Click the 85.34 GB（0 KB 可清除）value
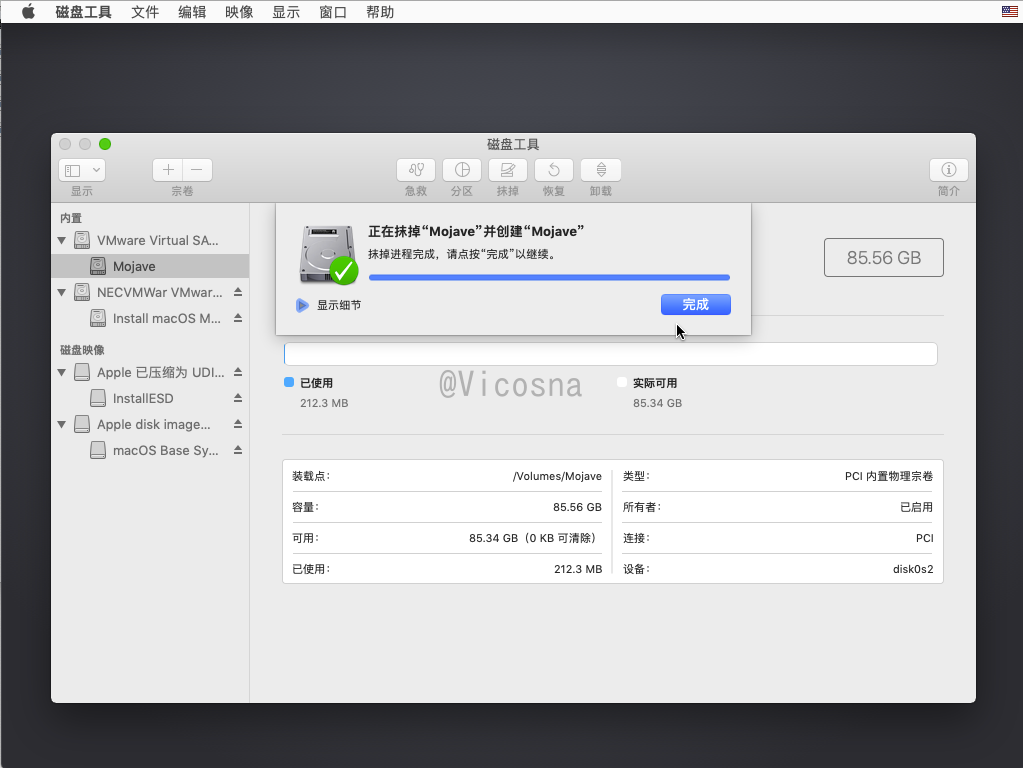This screenshot has width=1023, height=768. tap(534, 538)
